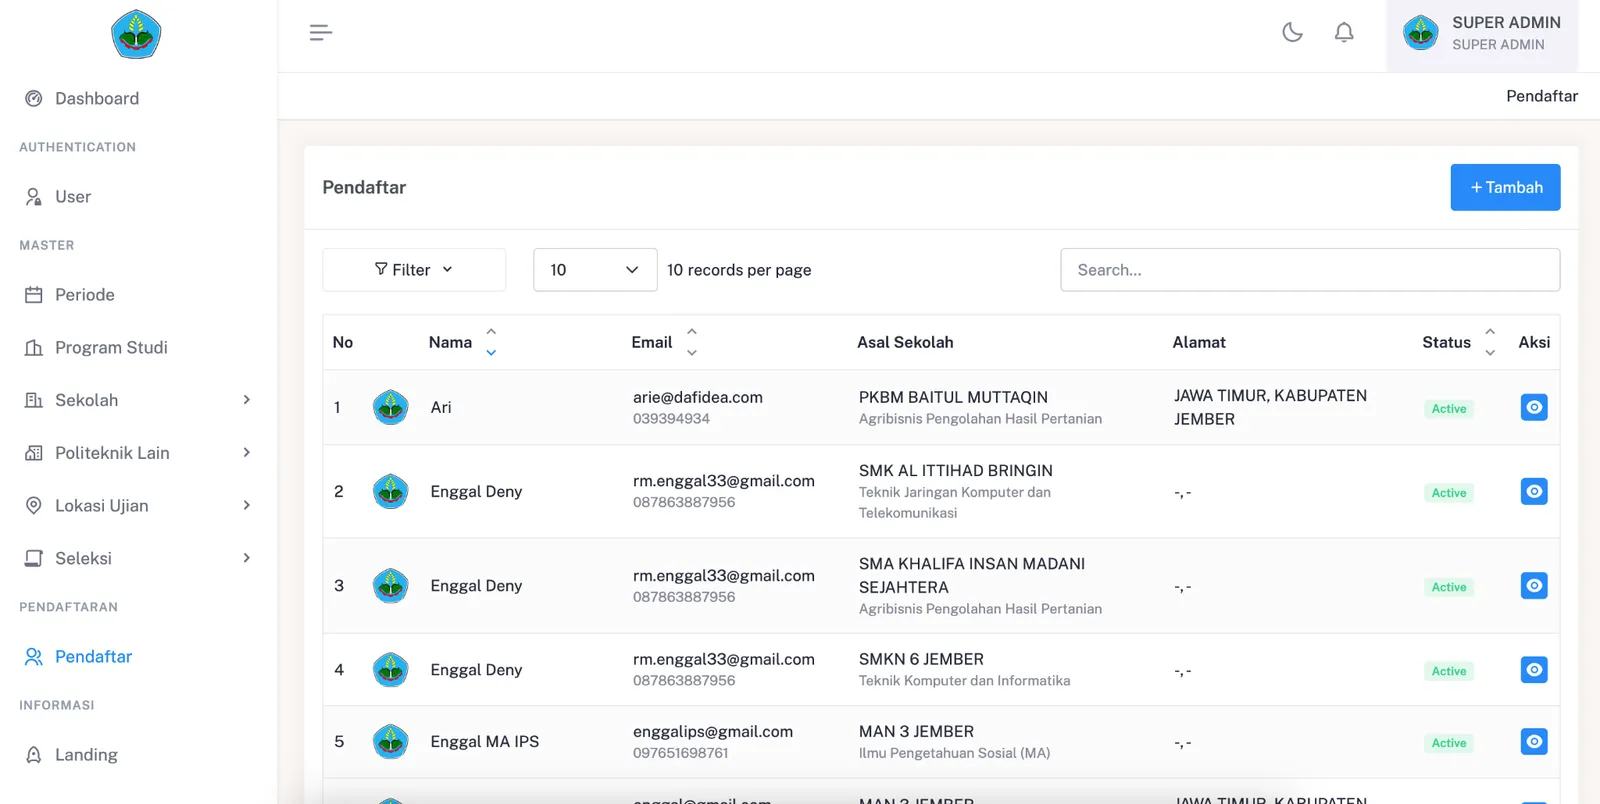Open notifications bell icon

[1344, 32]
